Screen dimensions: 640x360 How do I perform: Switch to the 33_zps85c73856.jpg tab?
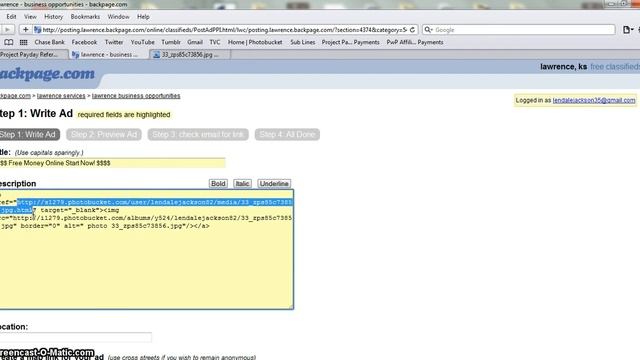(x=190, y=55)
